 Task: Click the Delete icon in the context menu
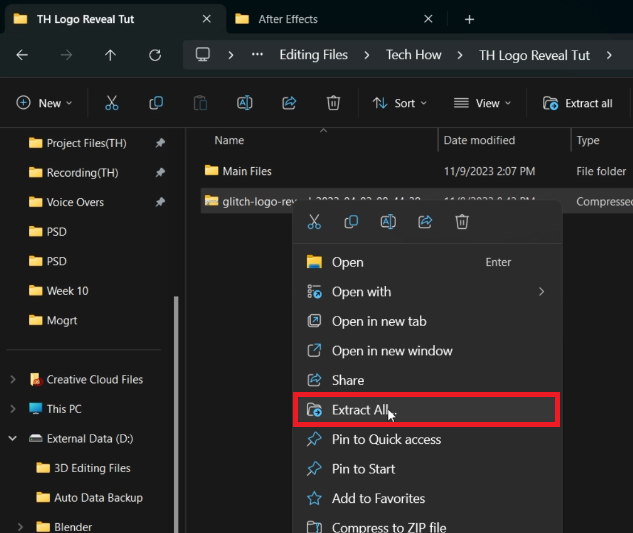[462, 222]
